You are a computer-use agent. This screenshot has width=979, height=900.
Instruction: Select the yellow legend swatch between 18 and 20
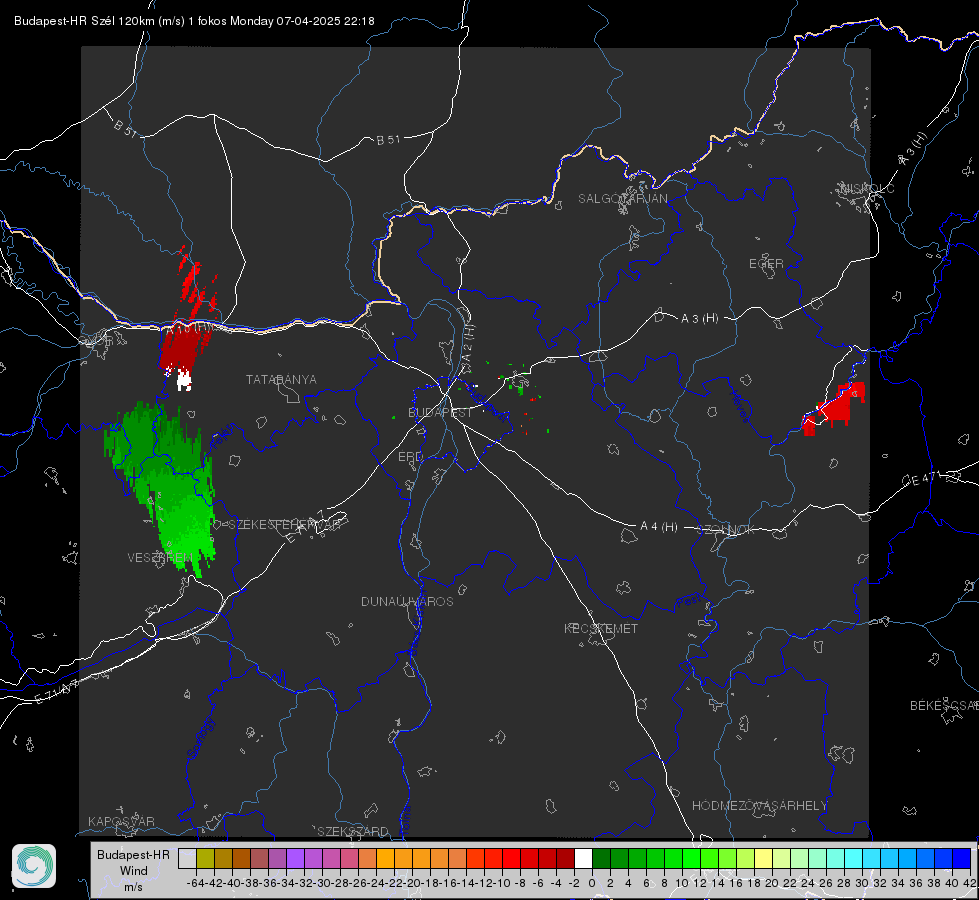[764, 858]
